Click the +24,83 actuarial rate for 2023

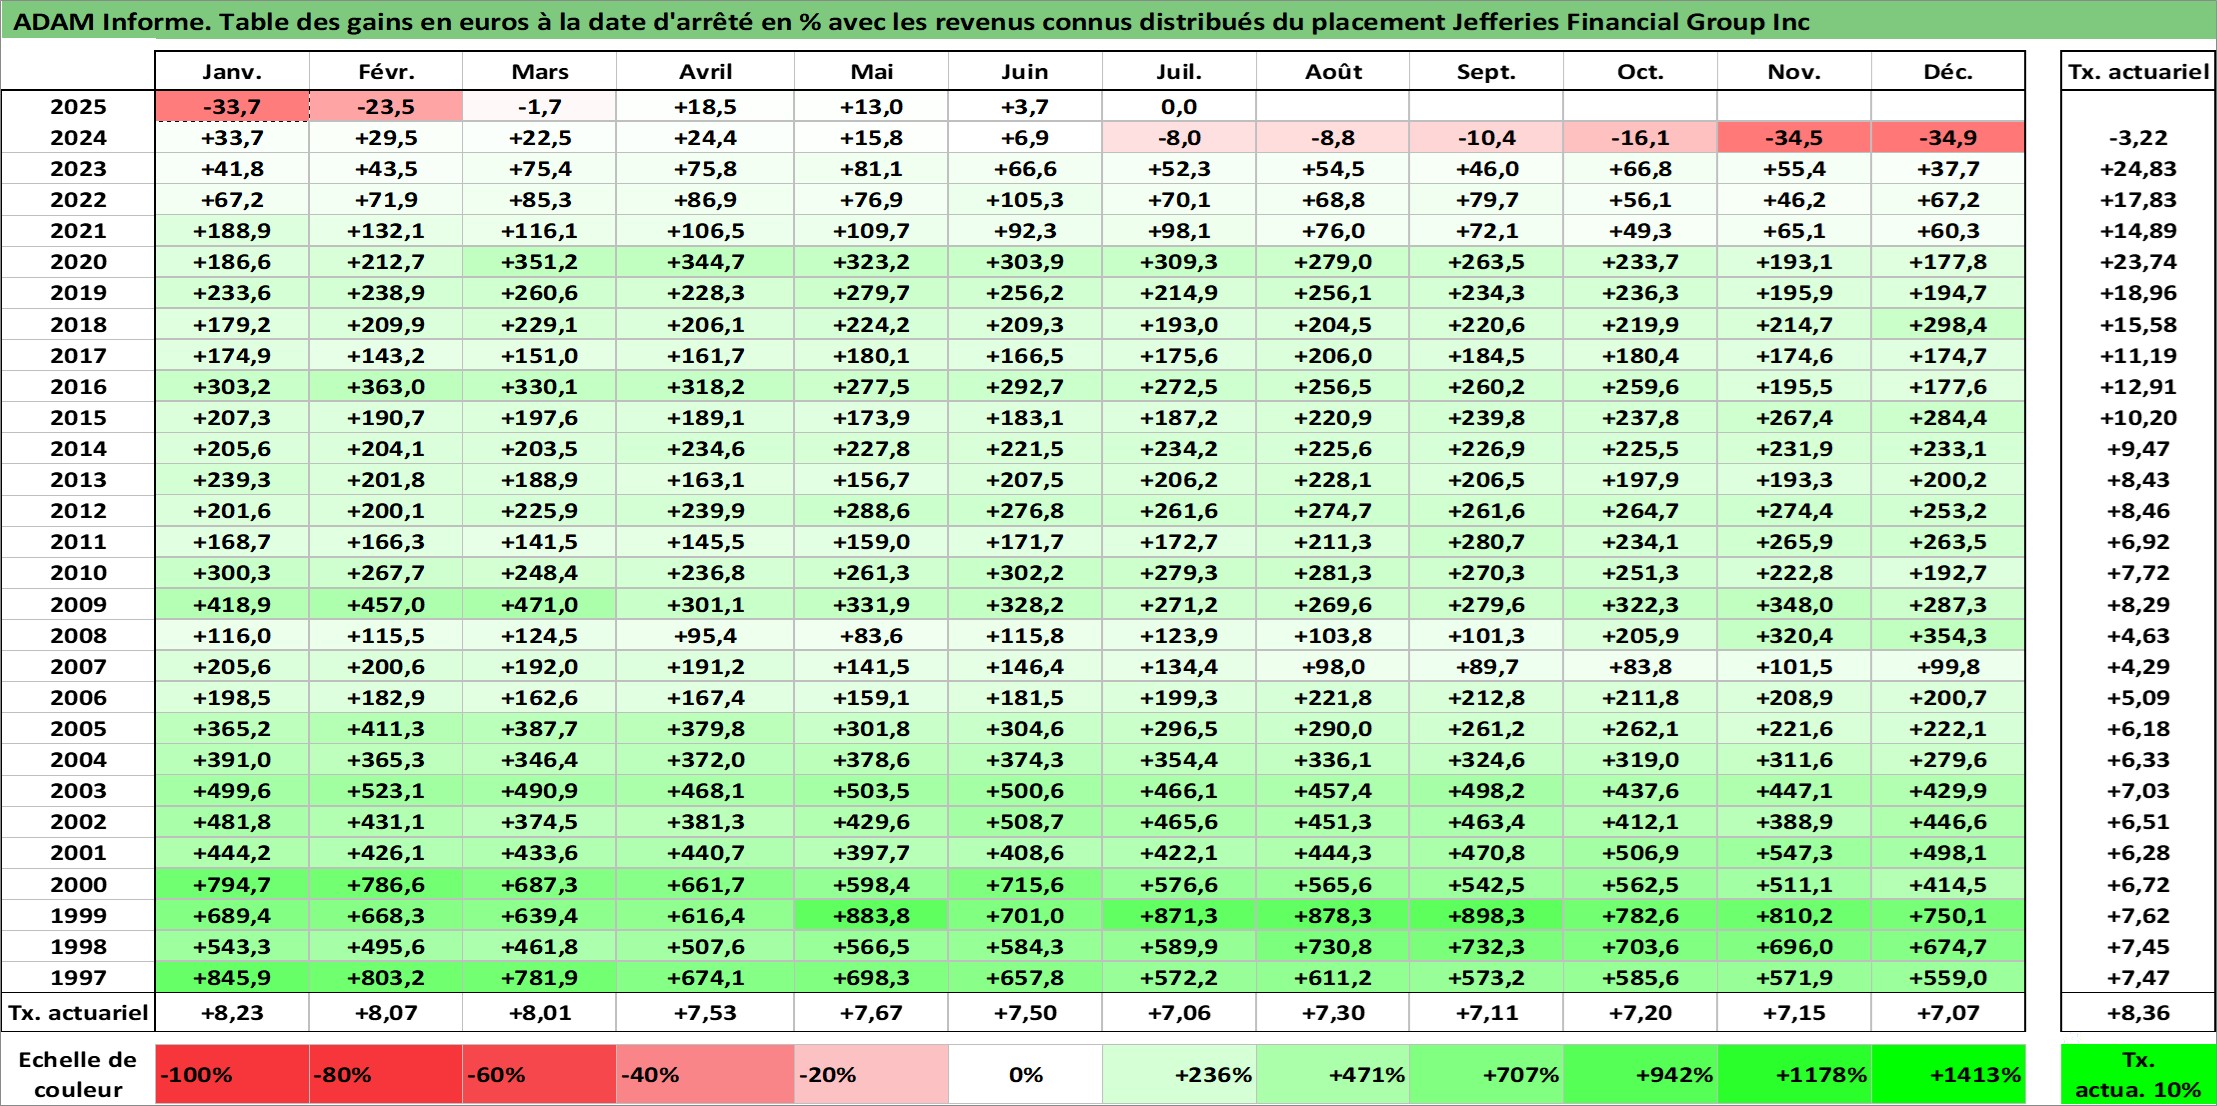(x=2138, y=169)
